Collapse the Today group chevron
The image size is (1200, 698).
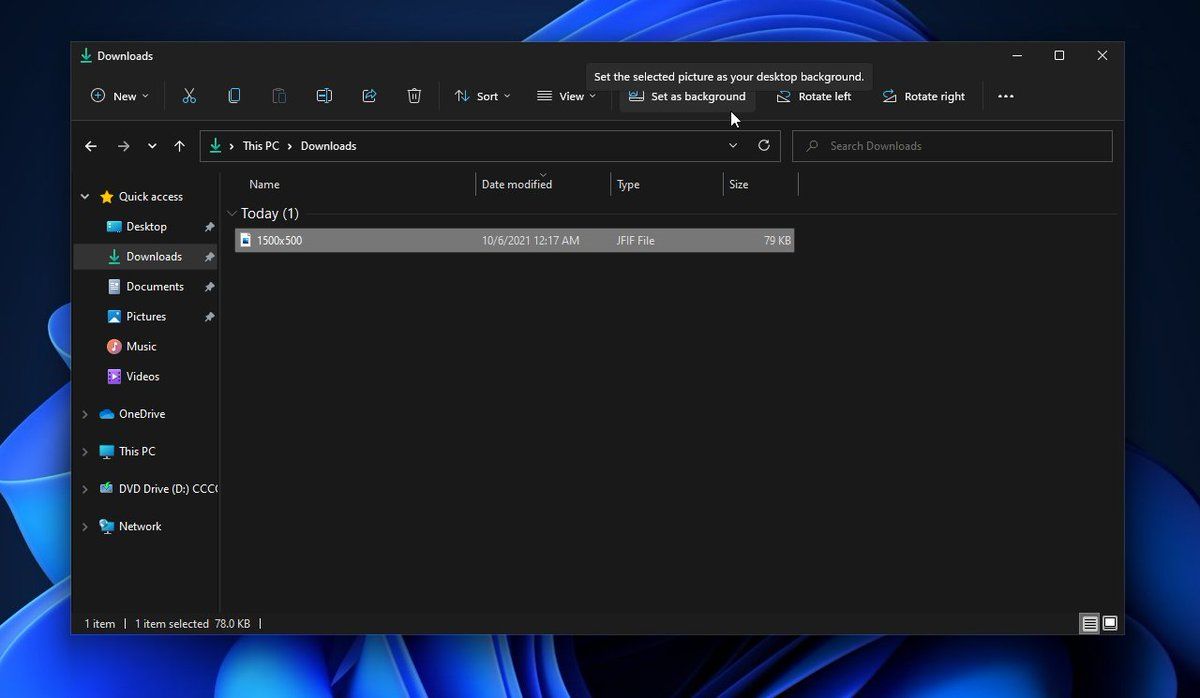(232, 213)
